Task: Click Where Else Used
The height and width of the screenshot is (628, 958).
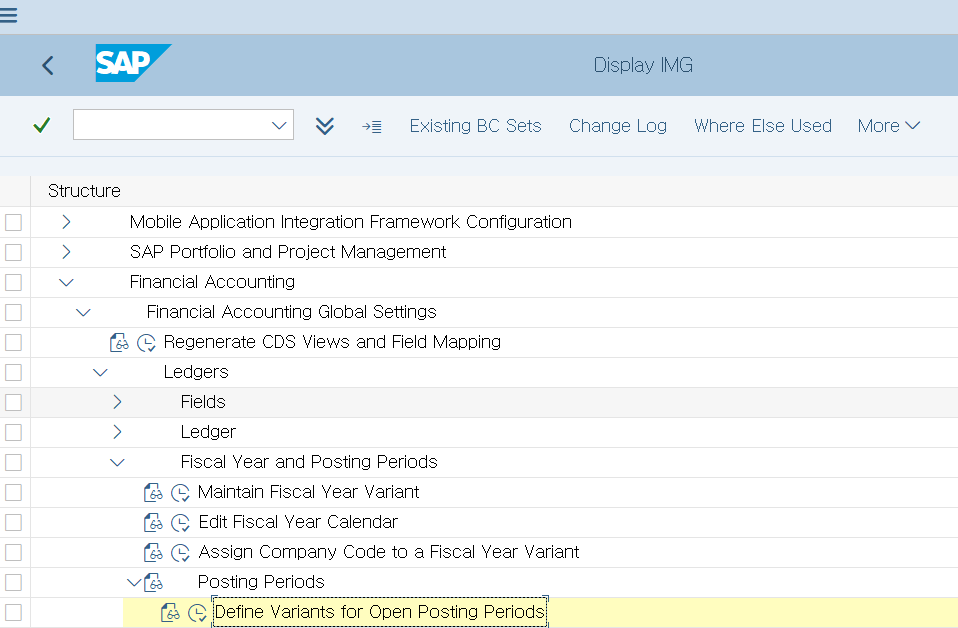Action: [x=762, y=126]
